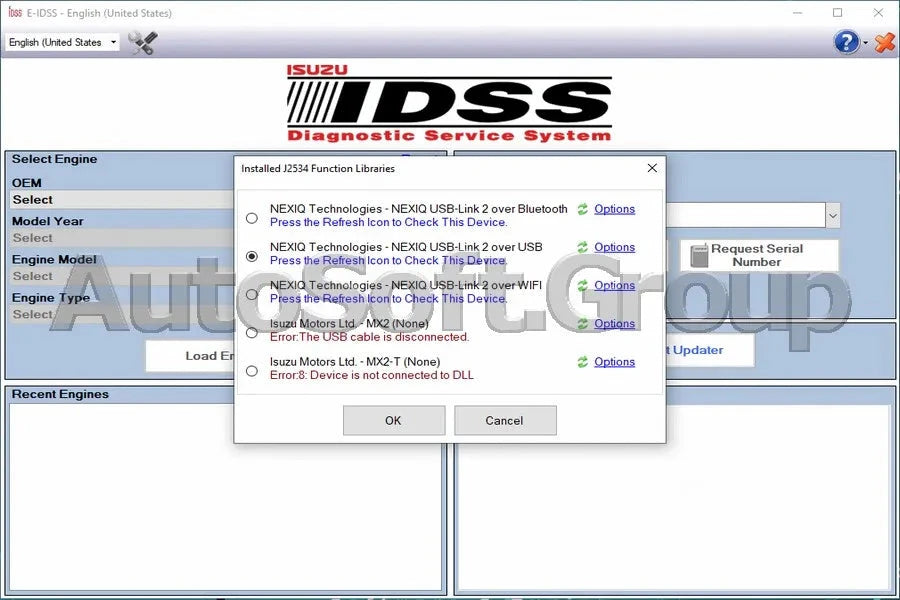Select Isuzu Motors MX2 (None) radio button

coord(251,333)
